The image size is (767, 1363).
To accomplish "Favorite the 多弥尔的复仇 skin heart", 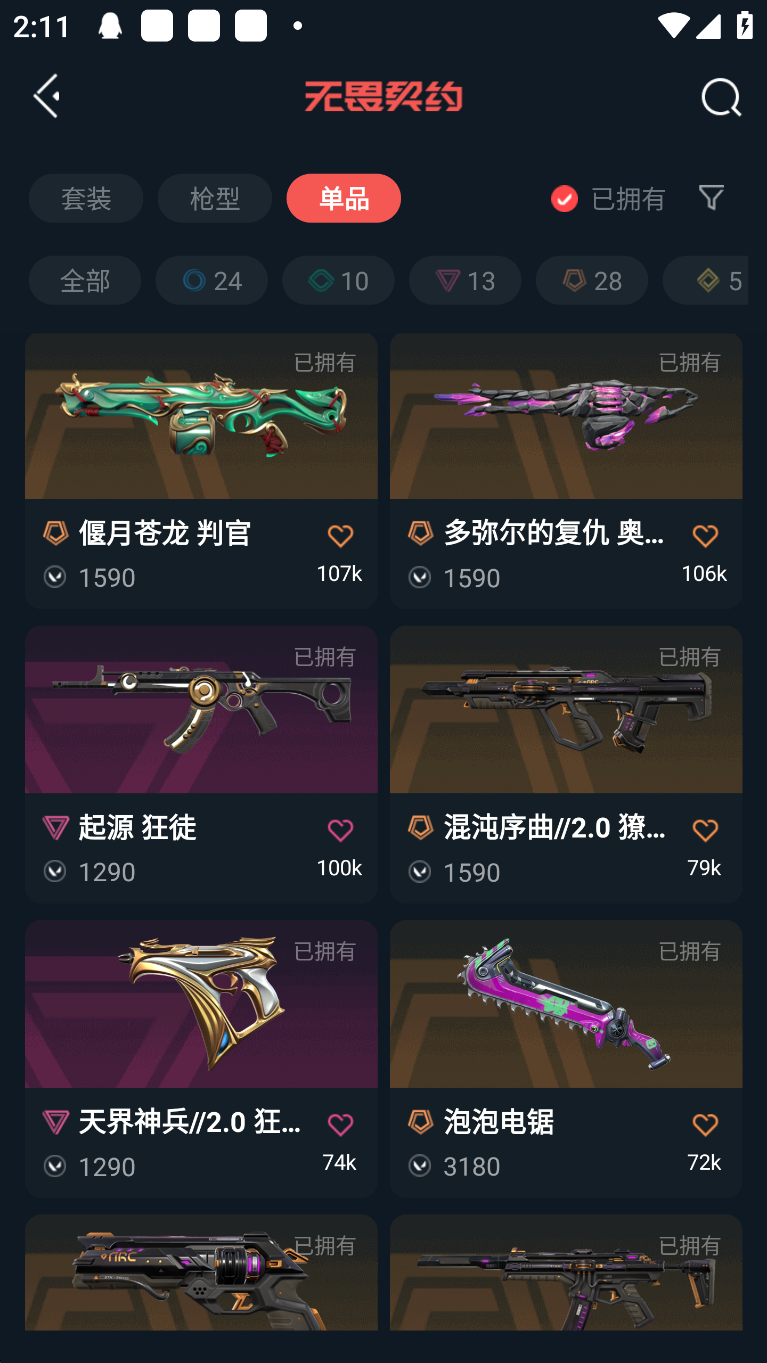I will (x=705, y=536).
